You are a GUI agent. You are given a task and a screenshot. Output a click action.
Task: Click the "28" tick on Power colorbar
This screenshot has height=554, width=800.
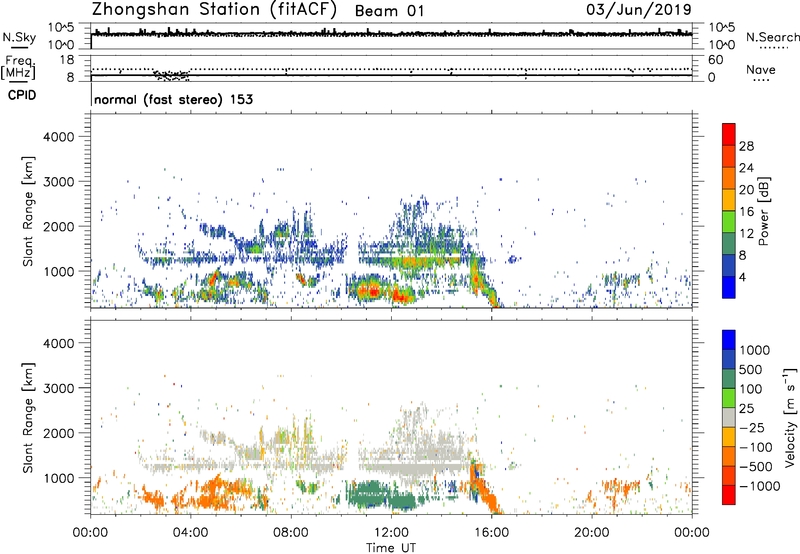tap(746, 146)
